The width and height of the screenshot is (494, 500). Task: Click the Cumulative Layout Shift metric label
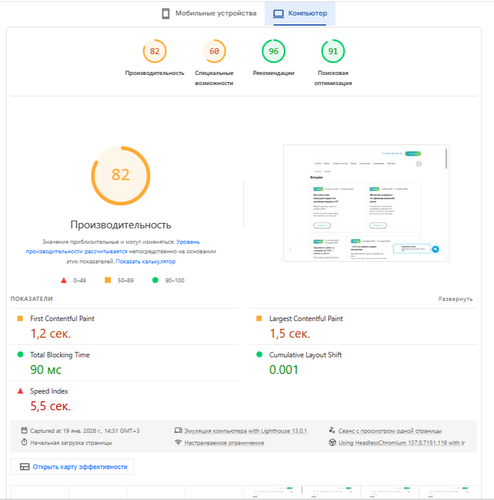pyautogui.click(x=306, y=355)
